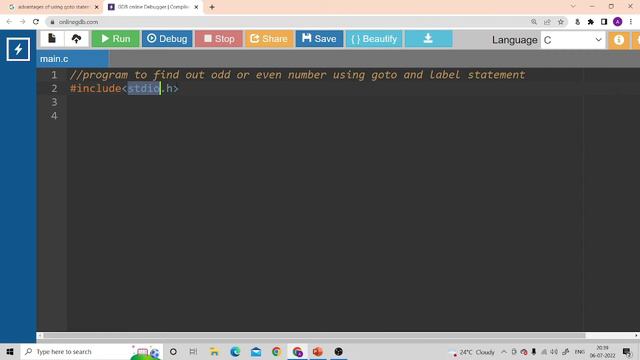The width and height of the screenshot is (640, 360).
Task: Click the share page icon in address bar
Action: [x=547, y=22]
